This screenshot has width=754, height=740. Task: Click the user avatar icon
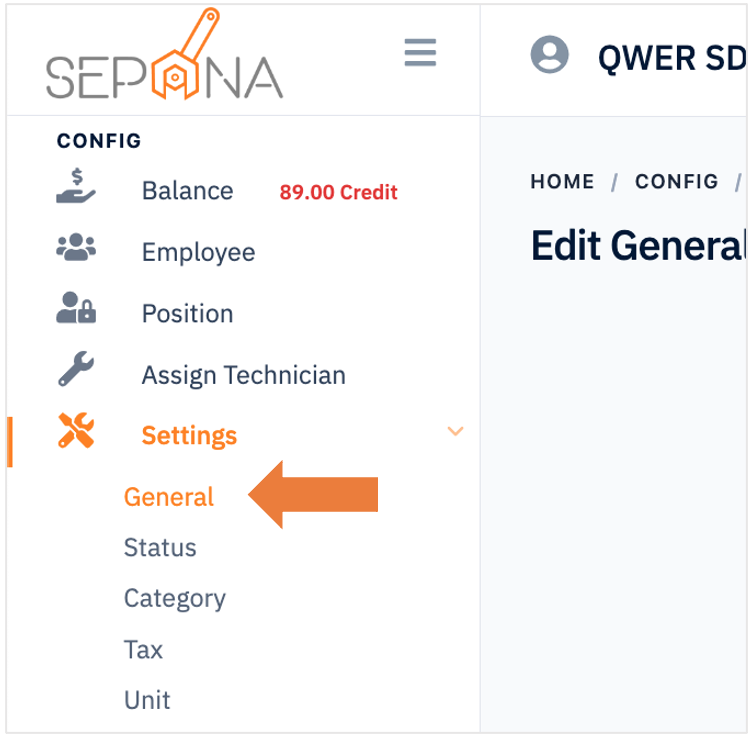(550, 54)
